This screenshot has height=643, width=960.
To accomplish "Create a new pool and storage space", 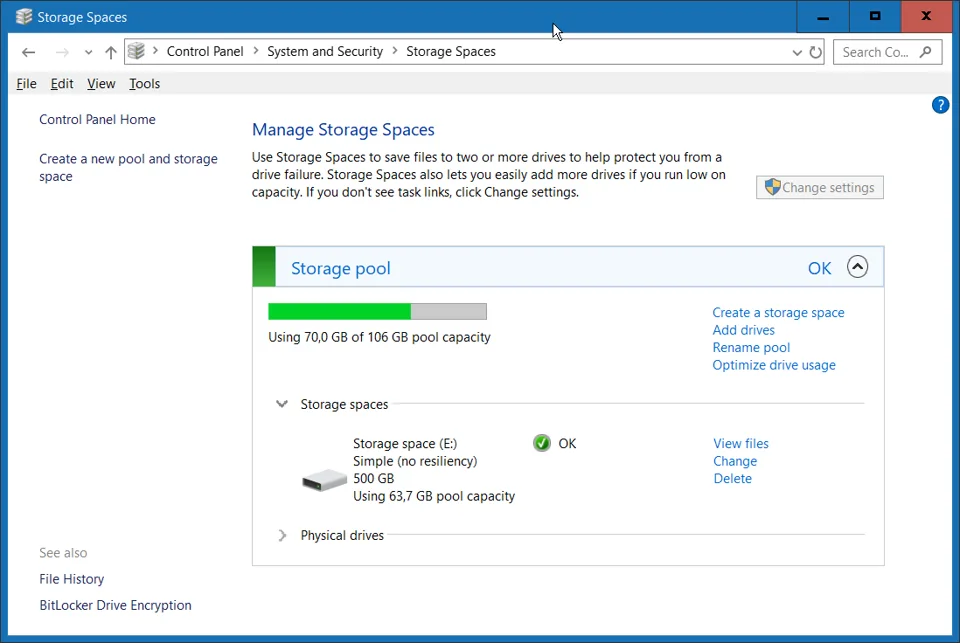I will tap(129, 167).
